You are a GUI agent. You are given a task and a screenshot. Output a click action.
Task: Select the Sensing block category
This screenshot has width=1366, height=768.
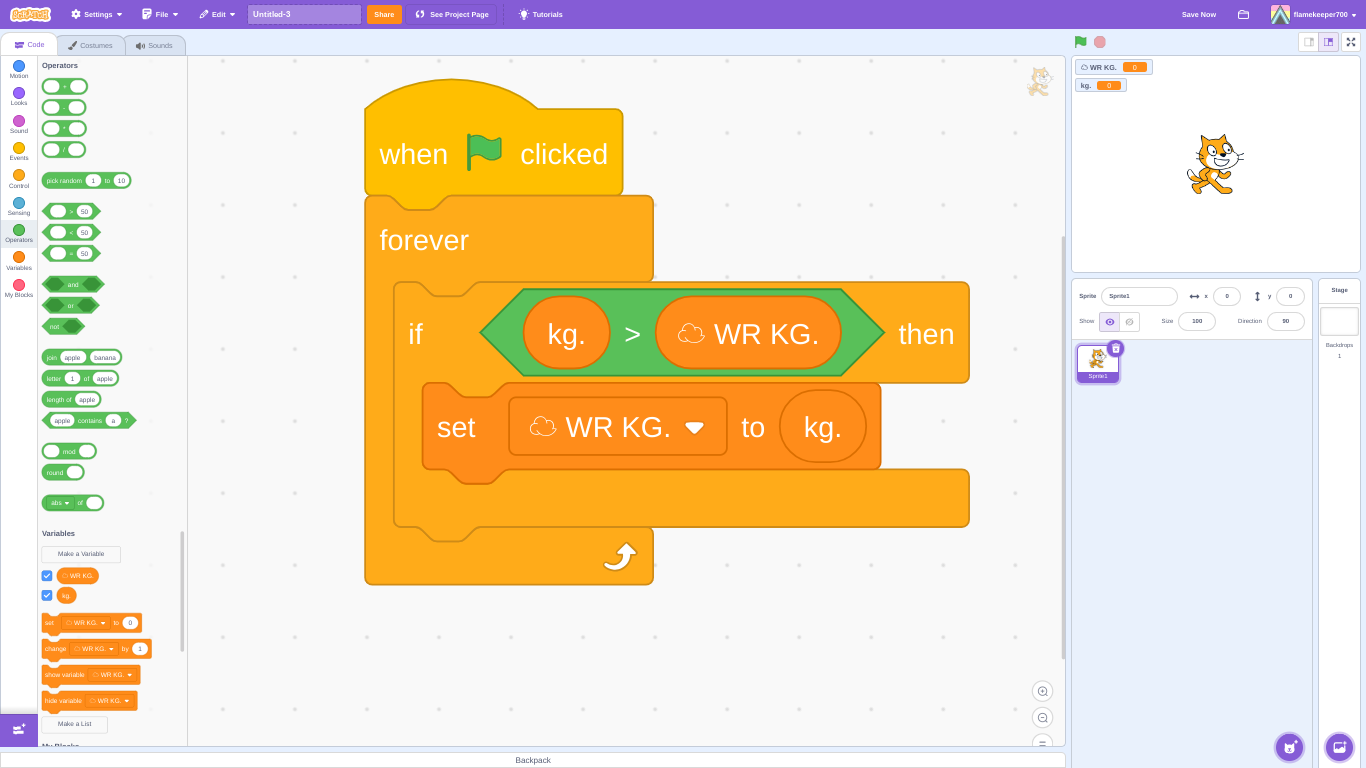pyautogui.click(x=19, y=207)
